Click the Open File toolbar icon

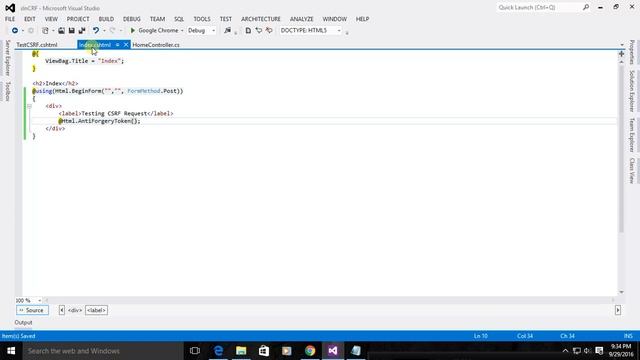click(x=61, y=31)
